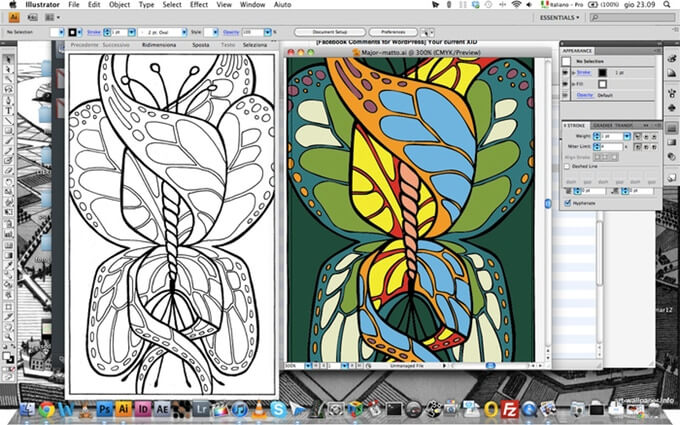680x425 pixels.
Task: Toggle visibility eye of Stroke appearance row
Action: (566, 72)
